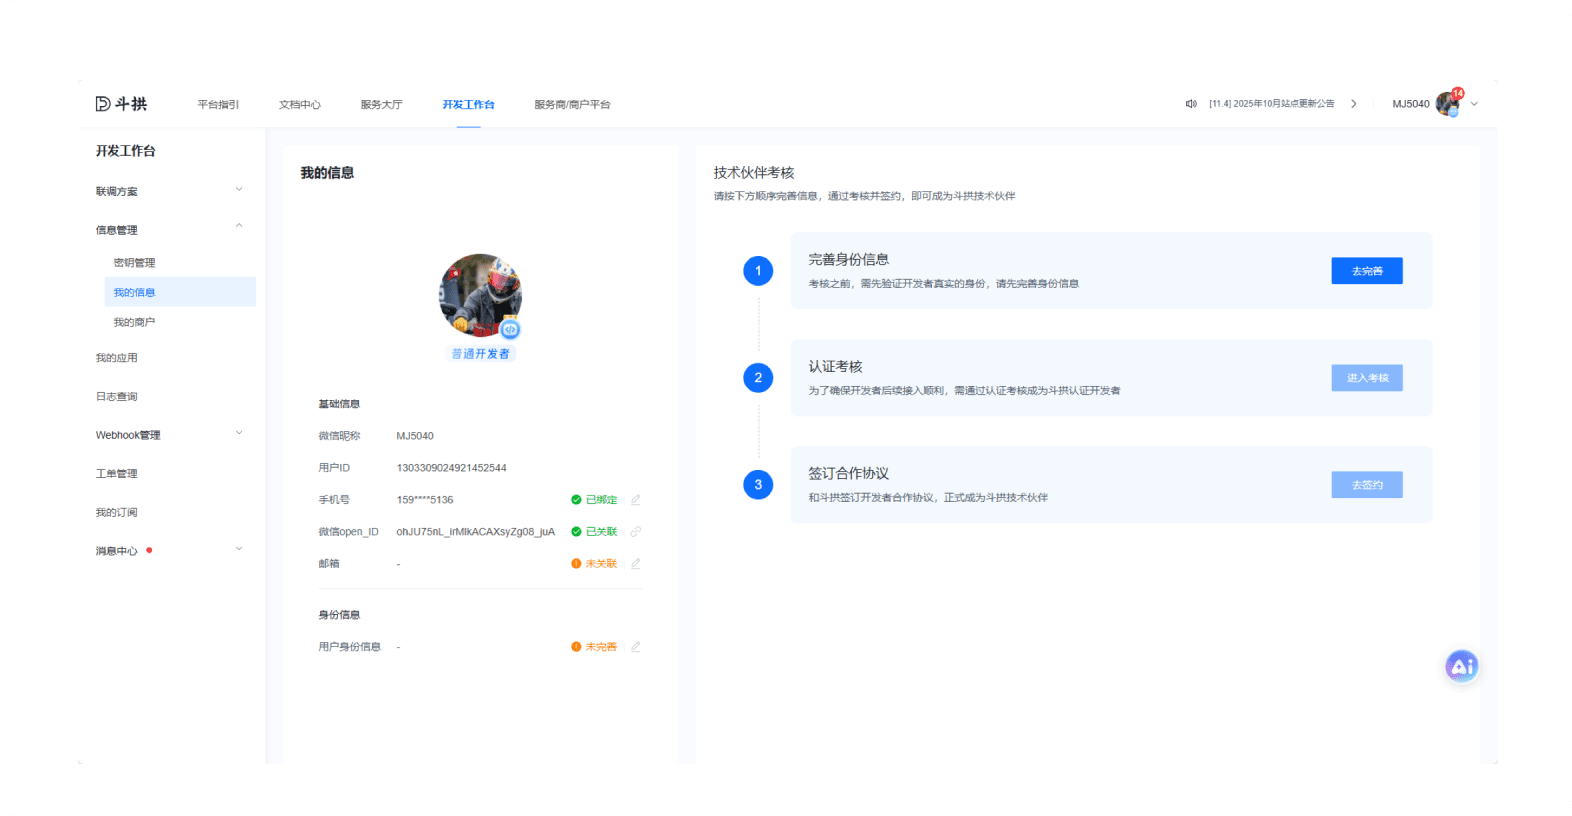Open the 2025年10月站点更新公告 link

1272,104
